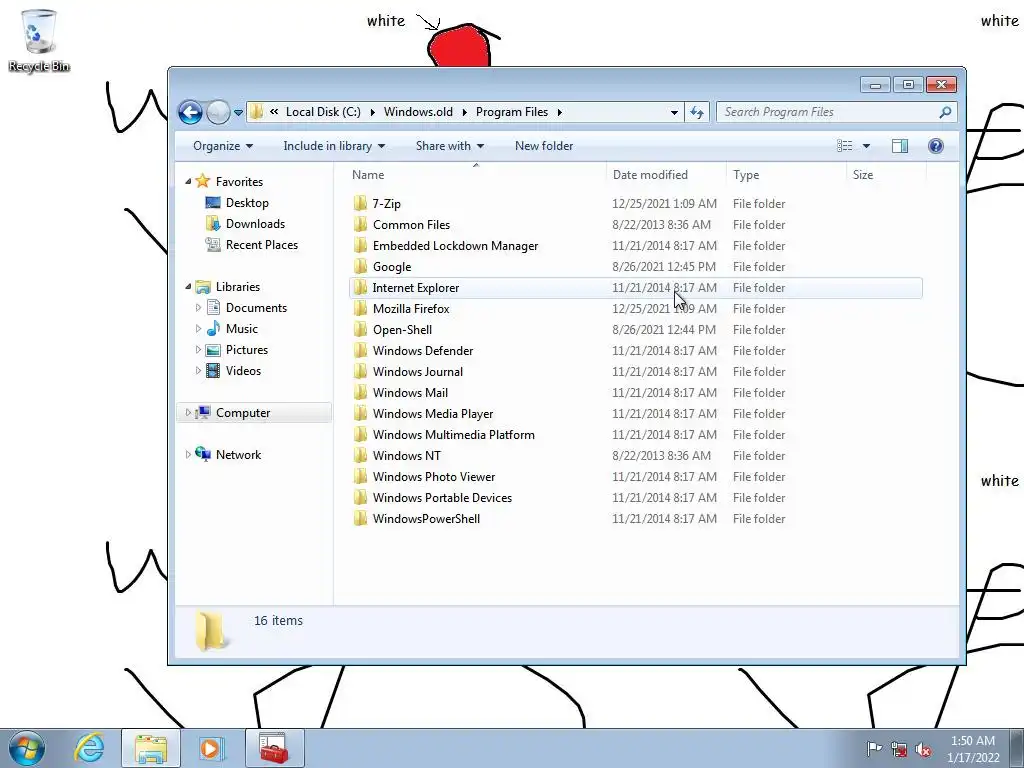Select the Windows Photo Viewer folder name
The width and height of the screenshot is (1024, 768).
[x=434, y=477]
